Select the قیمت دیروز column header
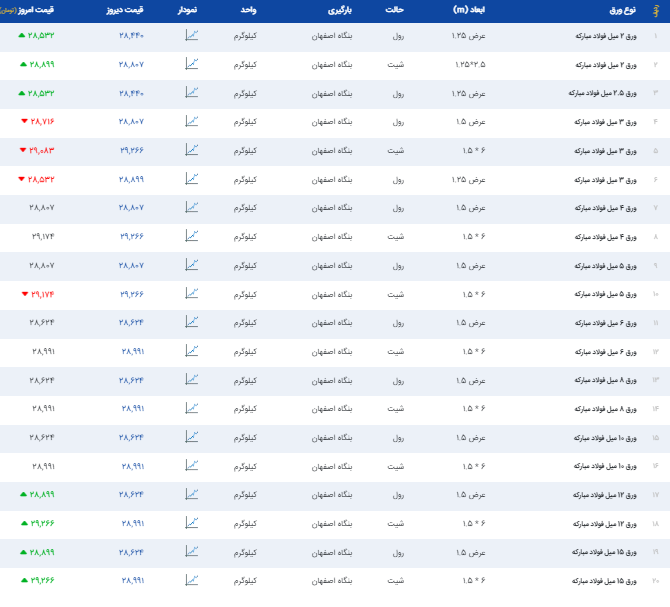 (126, 10)
